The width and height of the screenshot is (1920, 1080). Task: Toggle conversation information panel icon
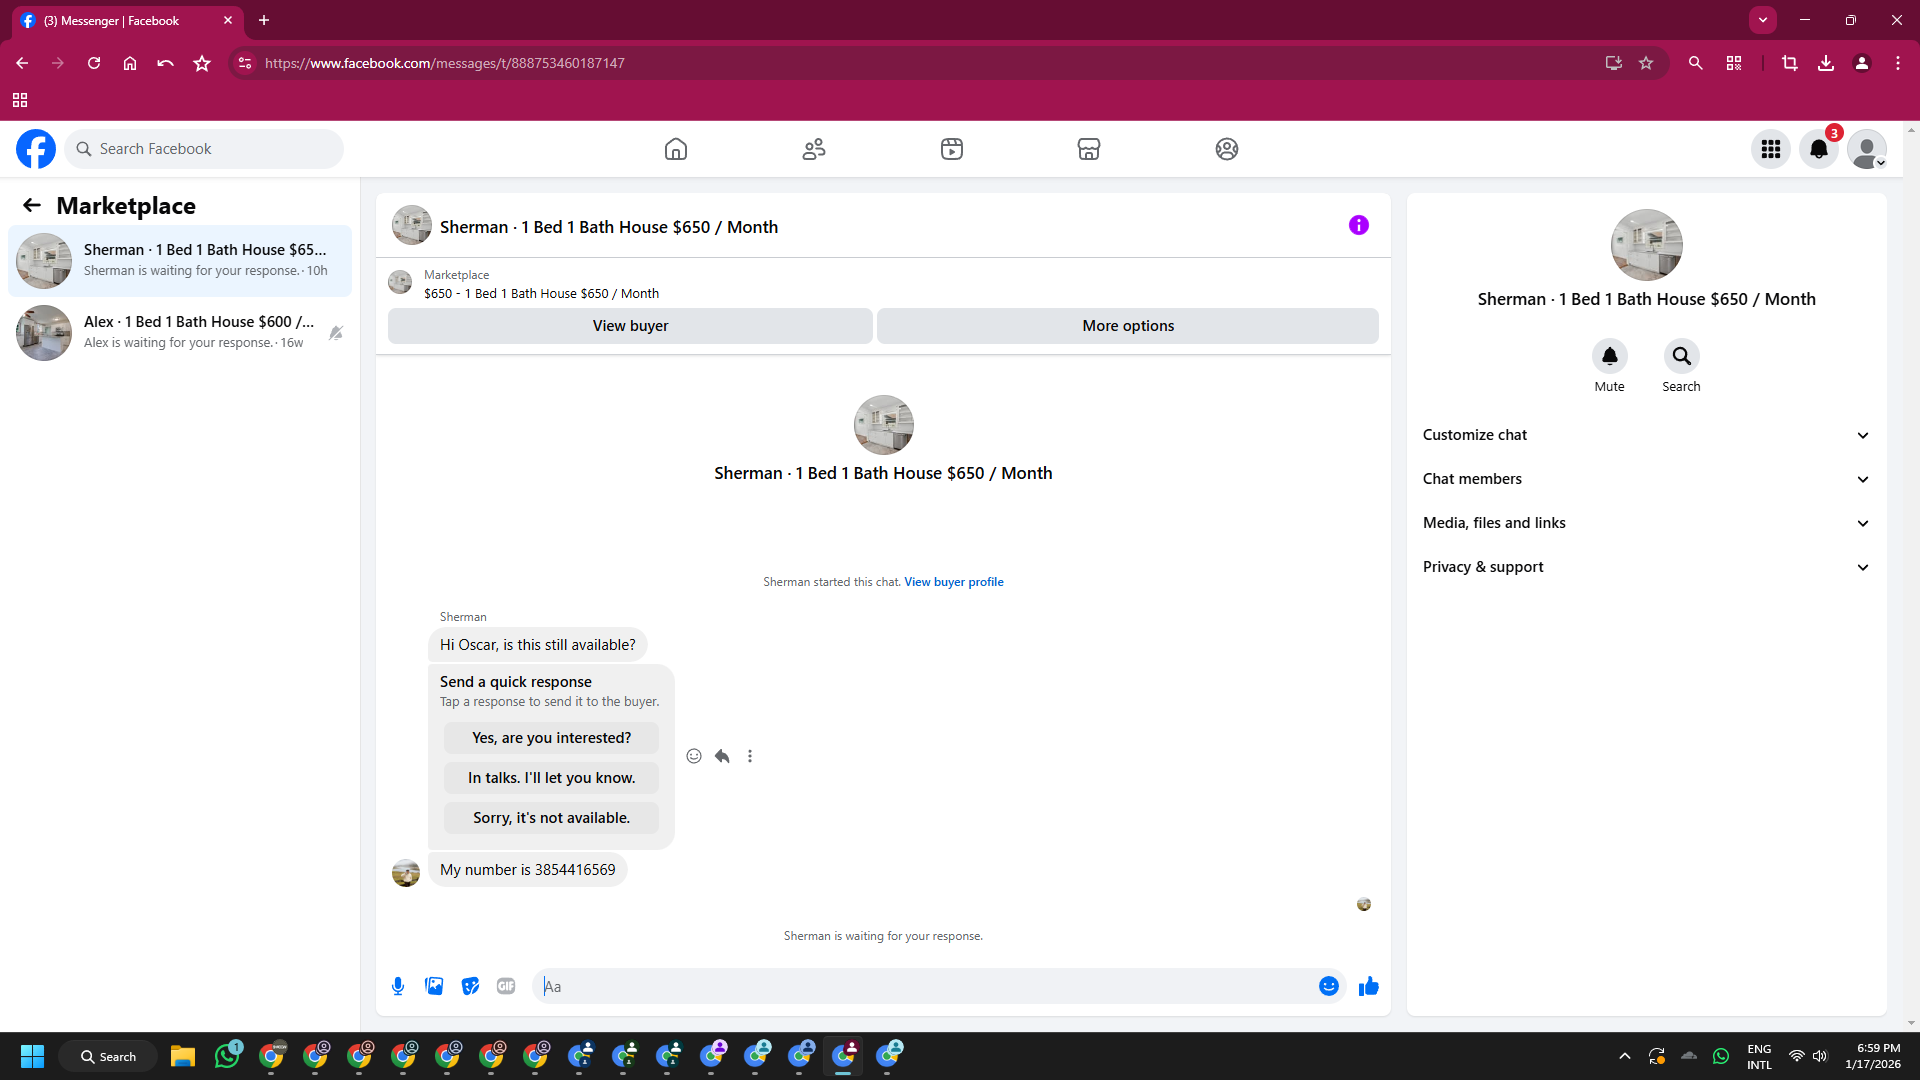click(x=1358, y=225)
